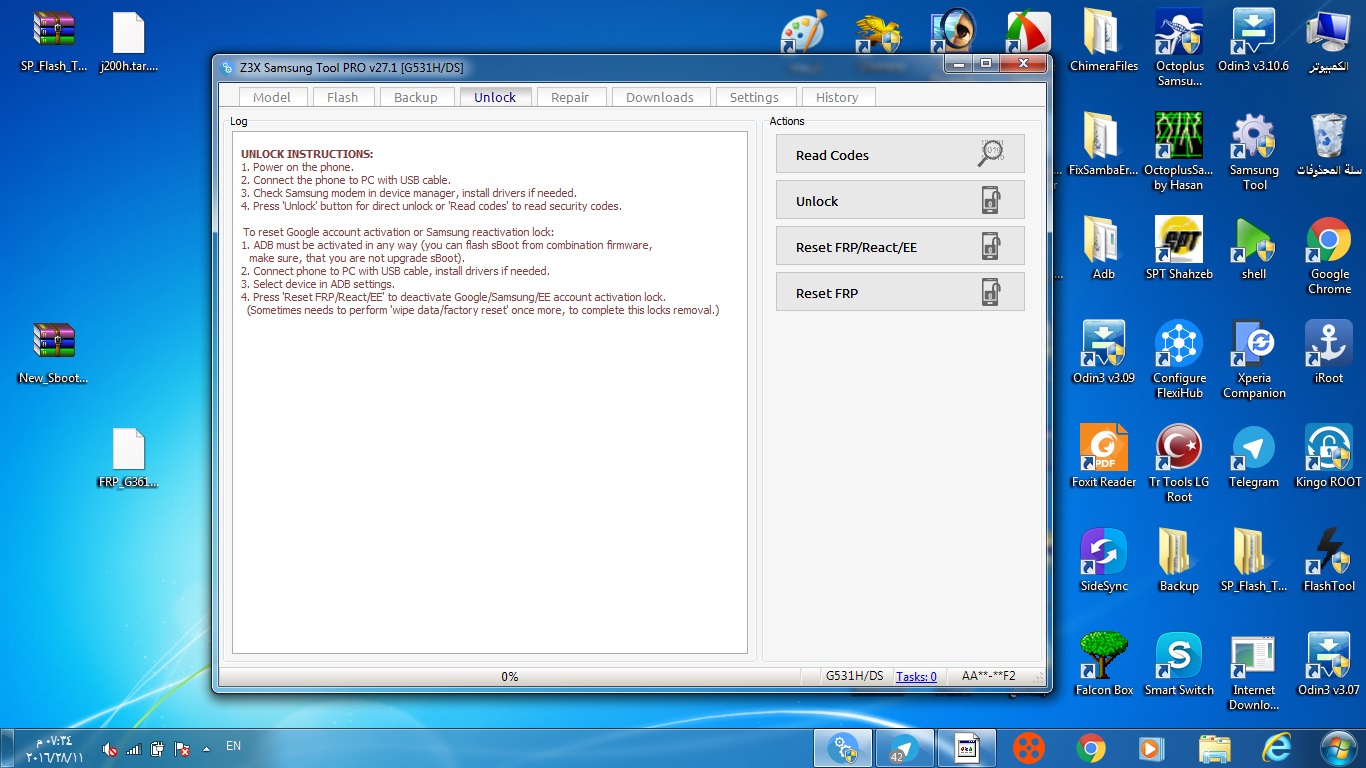View the History tab
Viewport: 1366px width, 768px height.
[x=837, y=97]
